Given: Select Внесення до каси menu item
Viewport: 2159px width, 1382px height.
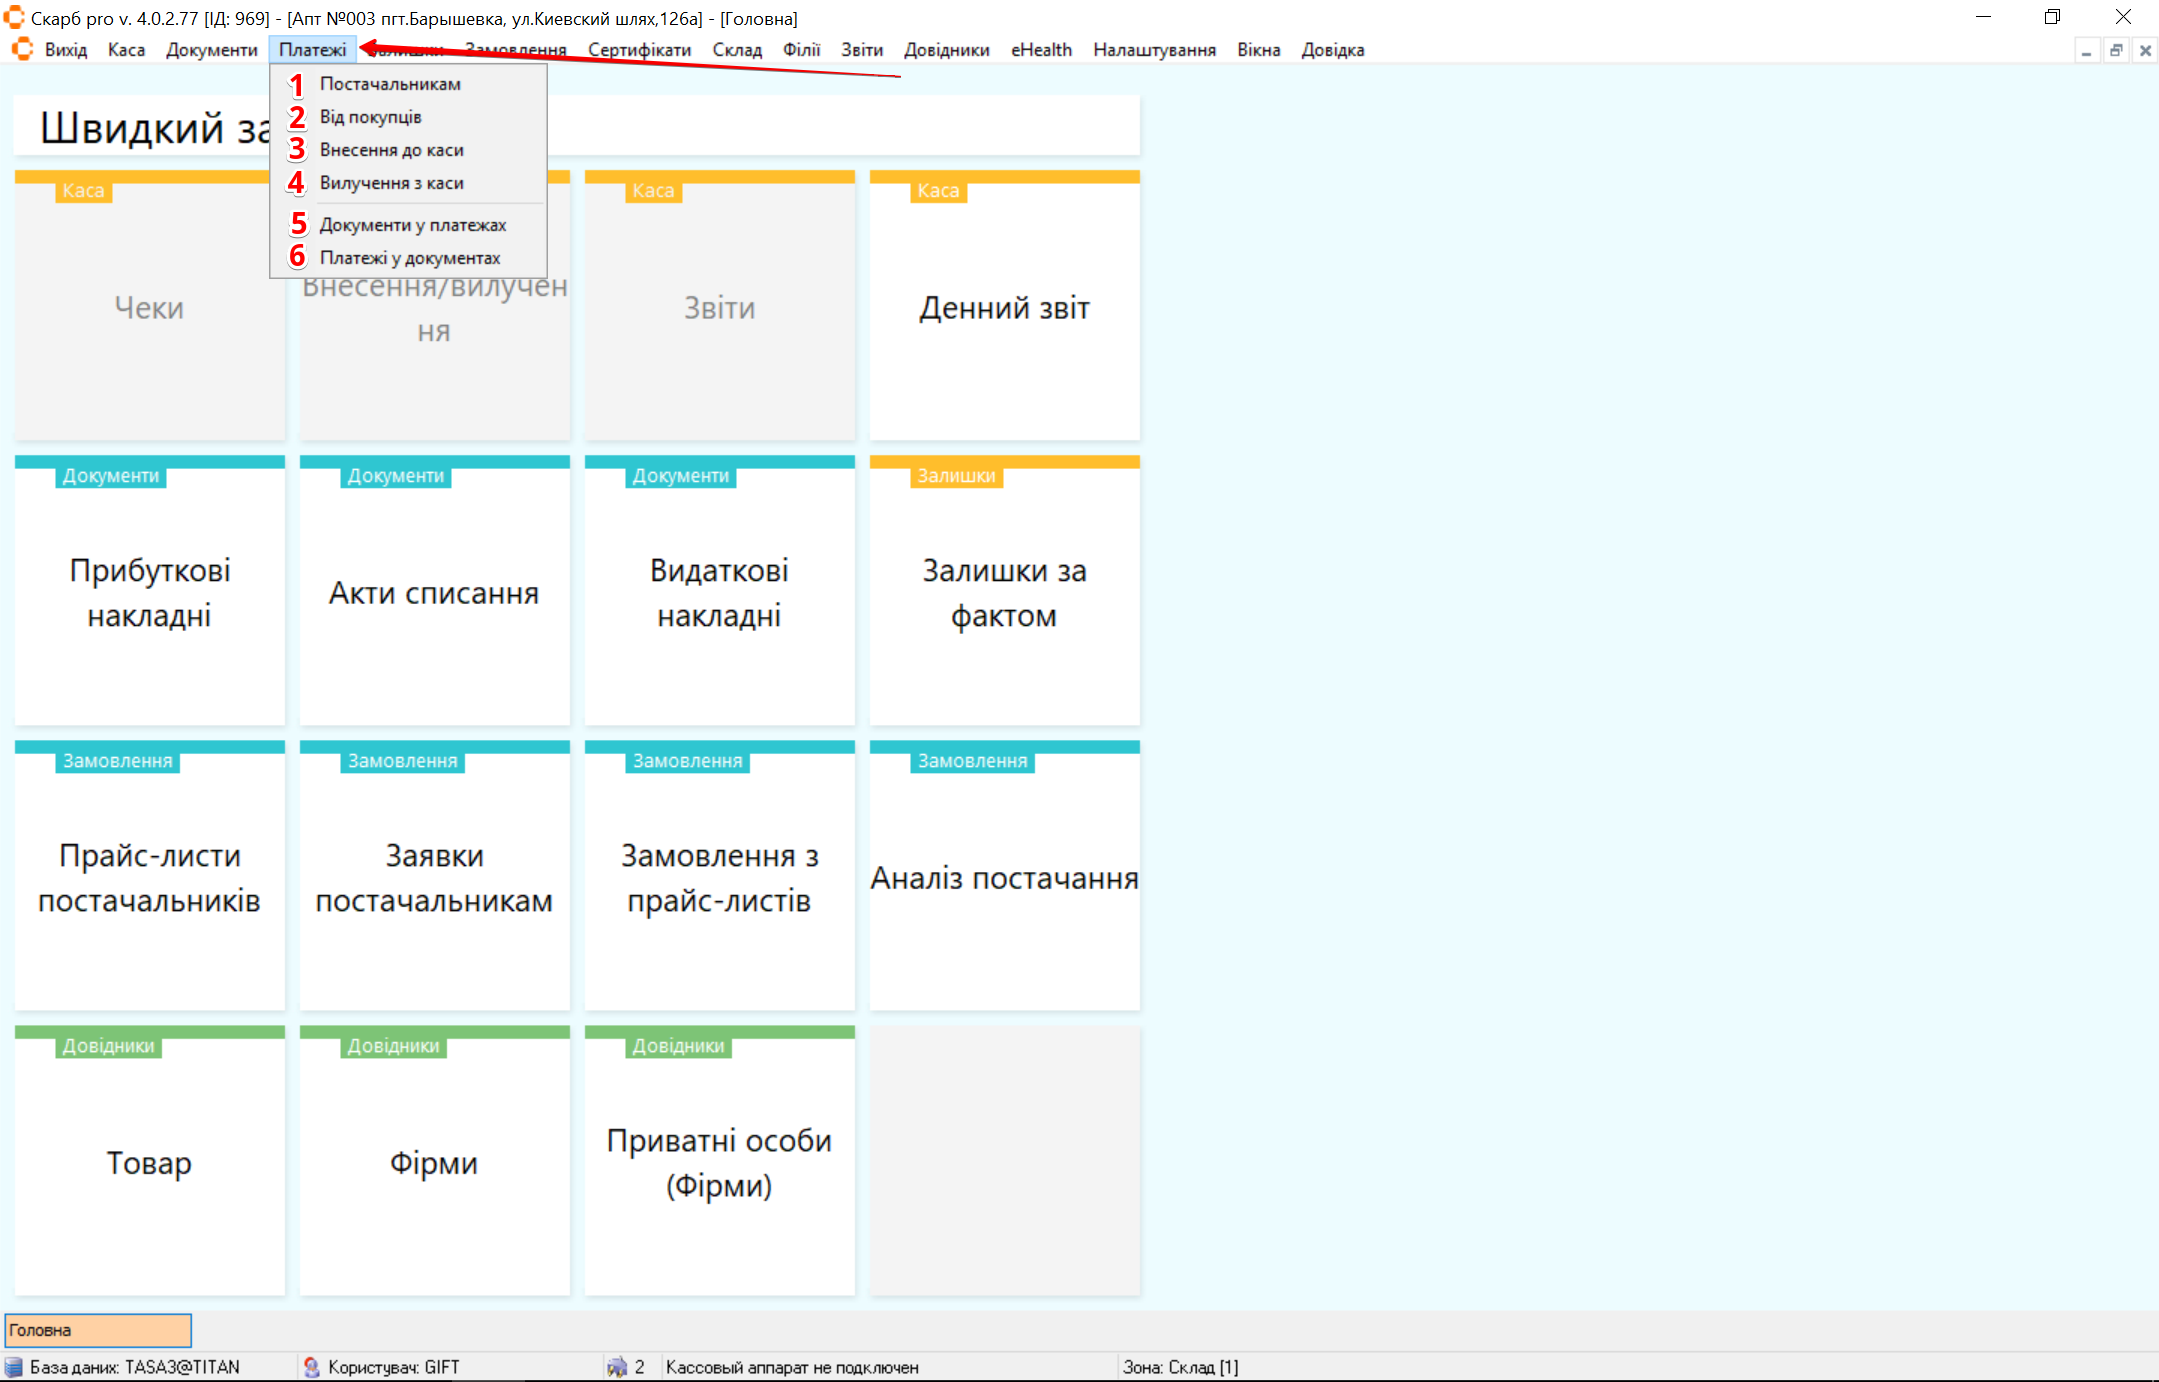Looking at the screenshot, I should tap(391, 150).
